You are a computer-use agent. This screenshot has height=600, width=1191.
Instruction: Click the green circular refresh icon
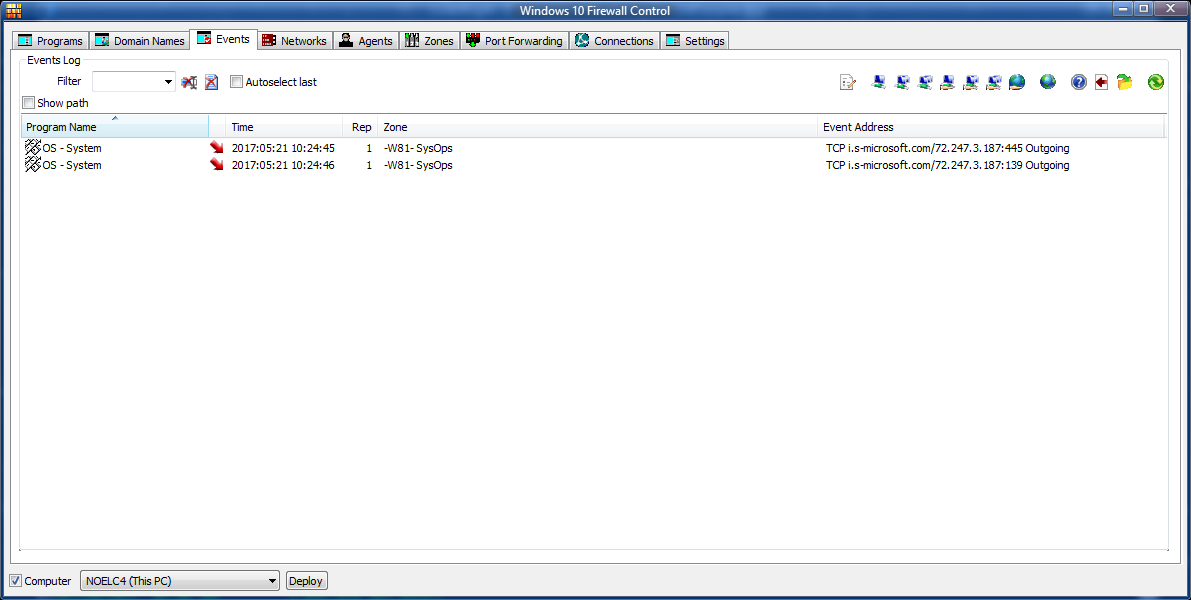click(x=1156, y=82)
